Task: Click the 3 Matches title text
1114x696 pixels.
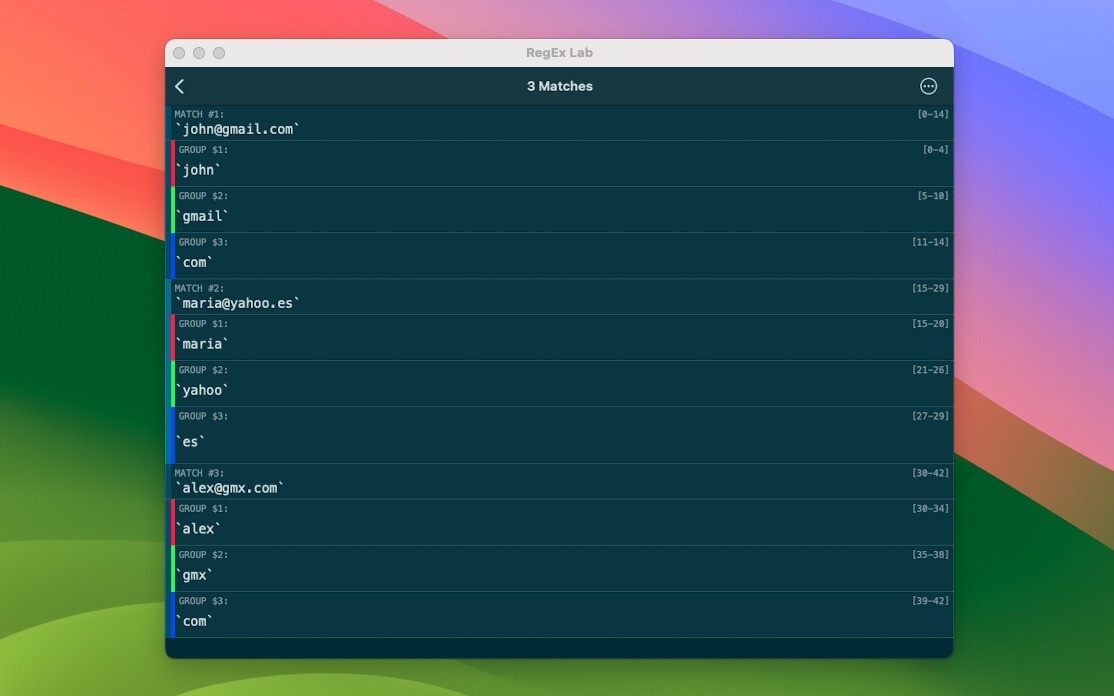Action: 560,86
